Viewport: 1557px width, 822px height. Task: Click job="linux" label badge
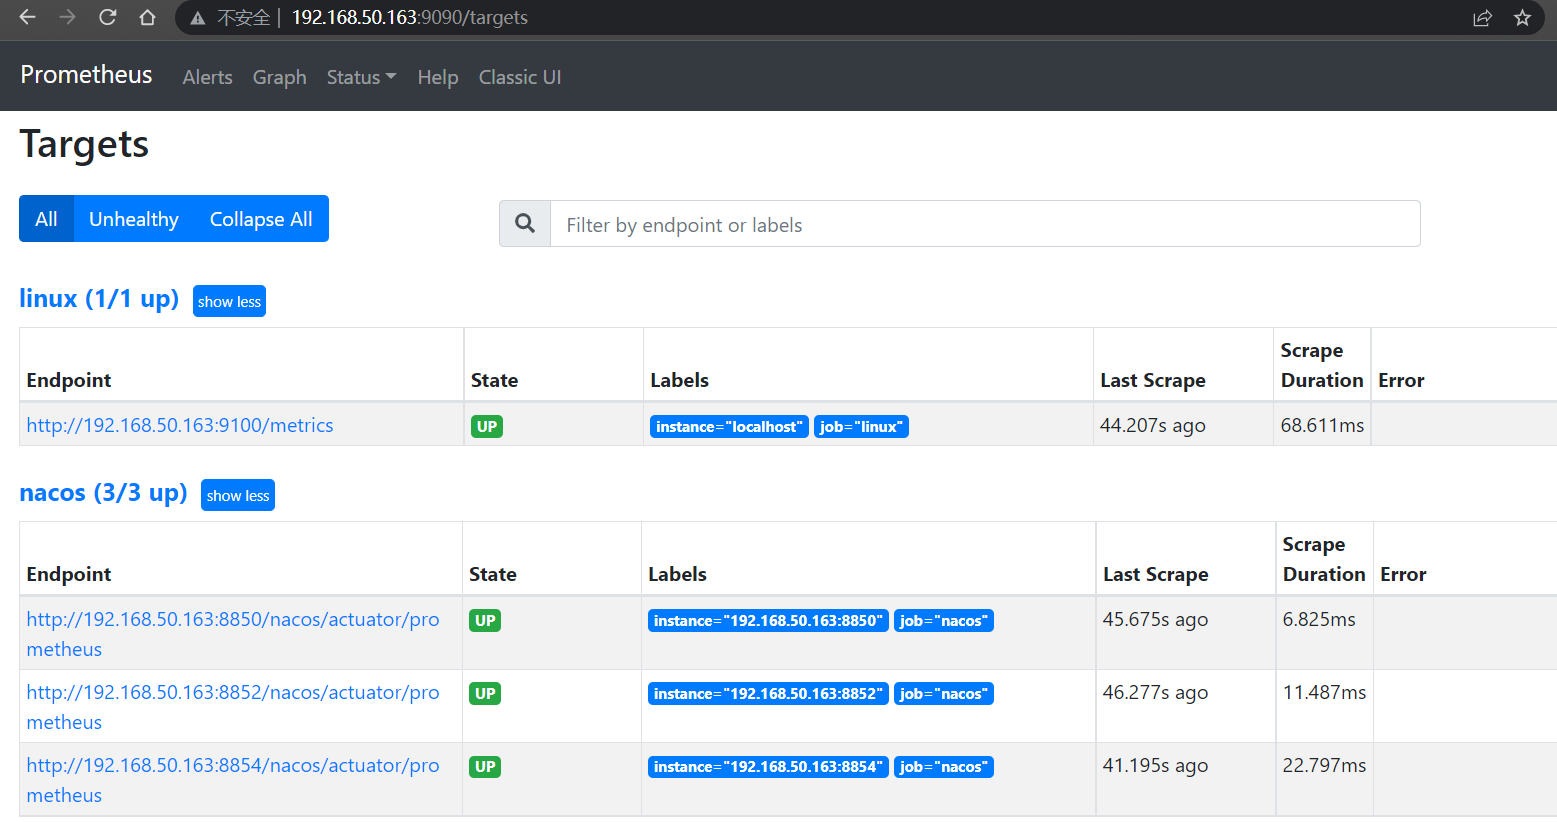point(861,426)
